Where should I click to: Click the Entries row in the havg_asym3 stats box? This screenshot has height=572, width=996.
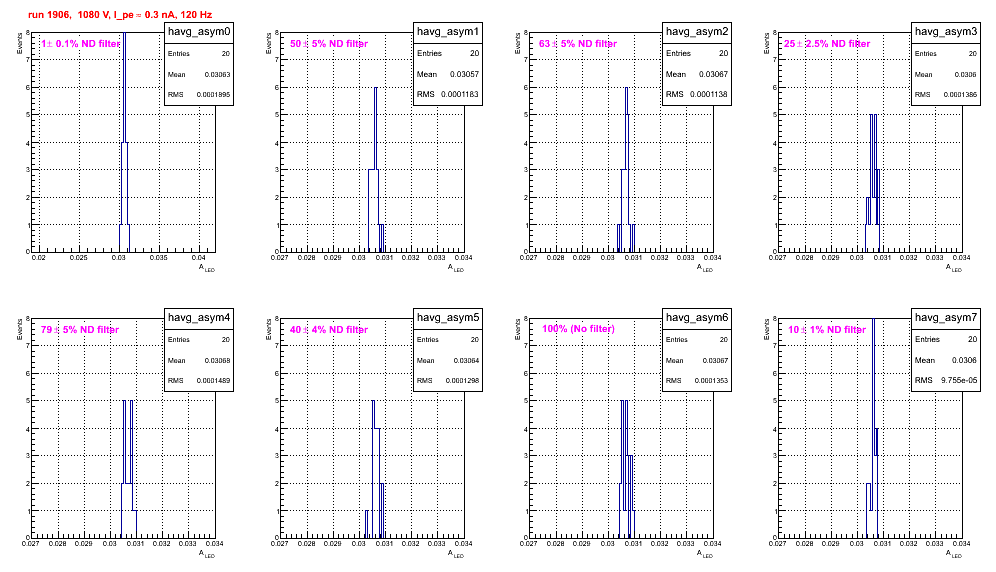tap(946, 54)
